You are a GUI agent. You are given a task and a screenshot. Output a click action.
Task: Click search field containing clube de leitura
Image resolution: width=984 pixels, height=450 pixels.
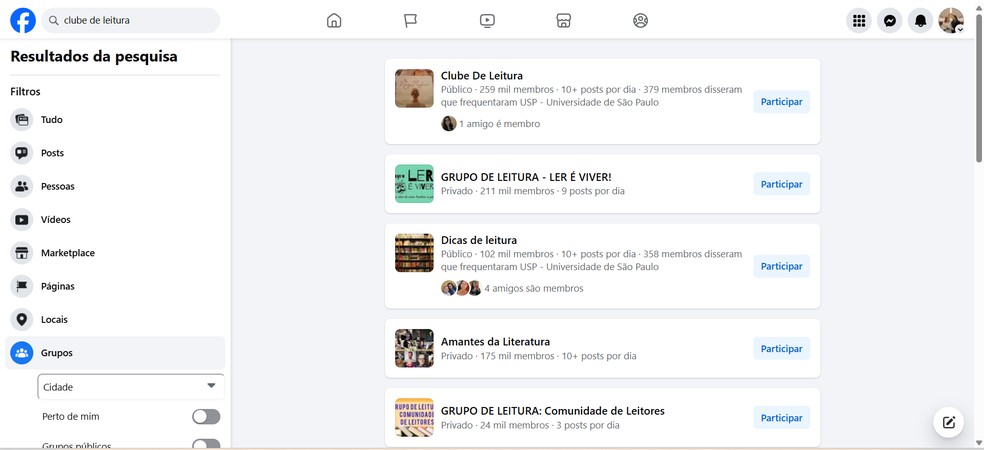pyautogui.click(x=131, y=21)
